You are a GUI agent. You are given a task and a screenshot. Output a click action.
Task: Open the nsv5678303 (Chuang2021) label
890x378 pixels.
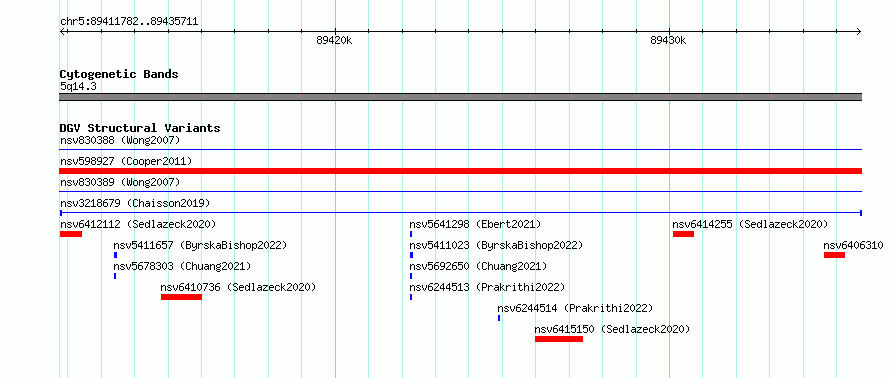click(182, 266)
